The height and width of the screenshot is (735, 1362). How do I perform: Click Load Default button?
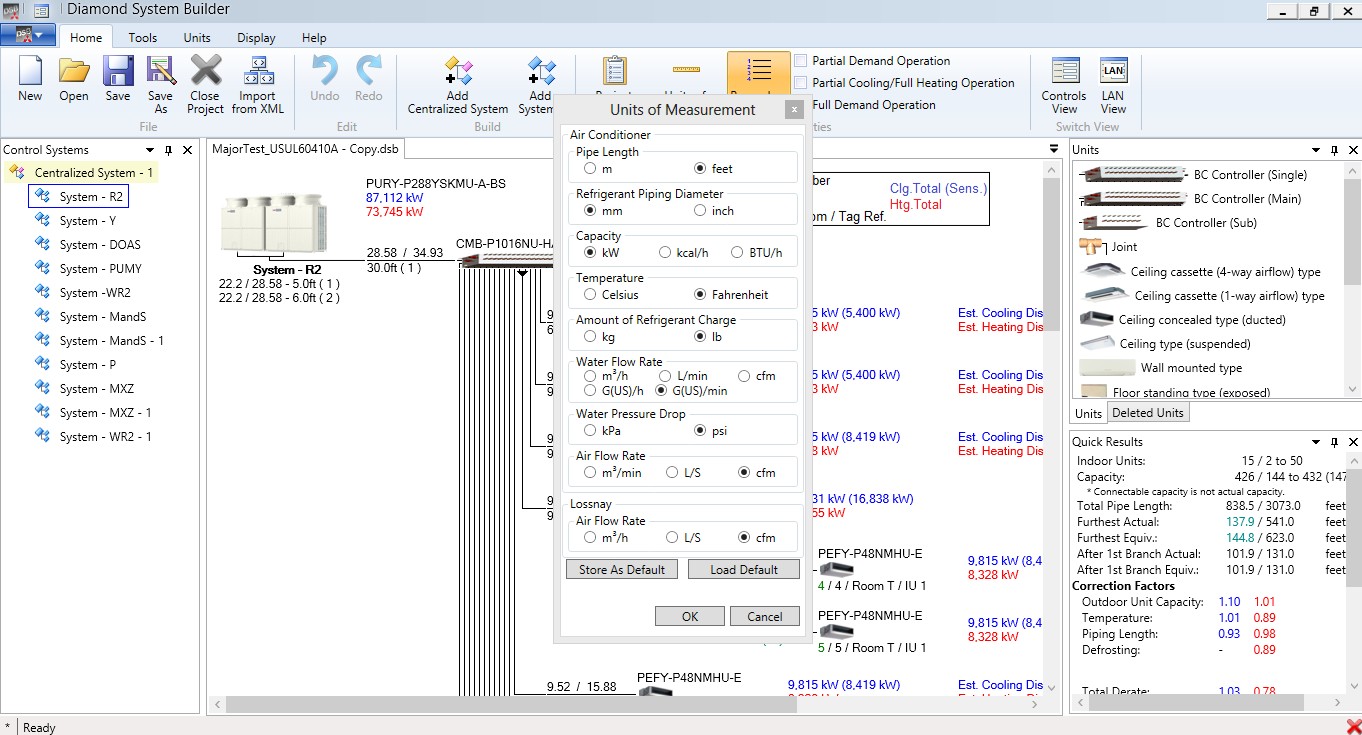[744, 569]
